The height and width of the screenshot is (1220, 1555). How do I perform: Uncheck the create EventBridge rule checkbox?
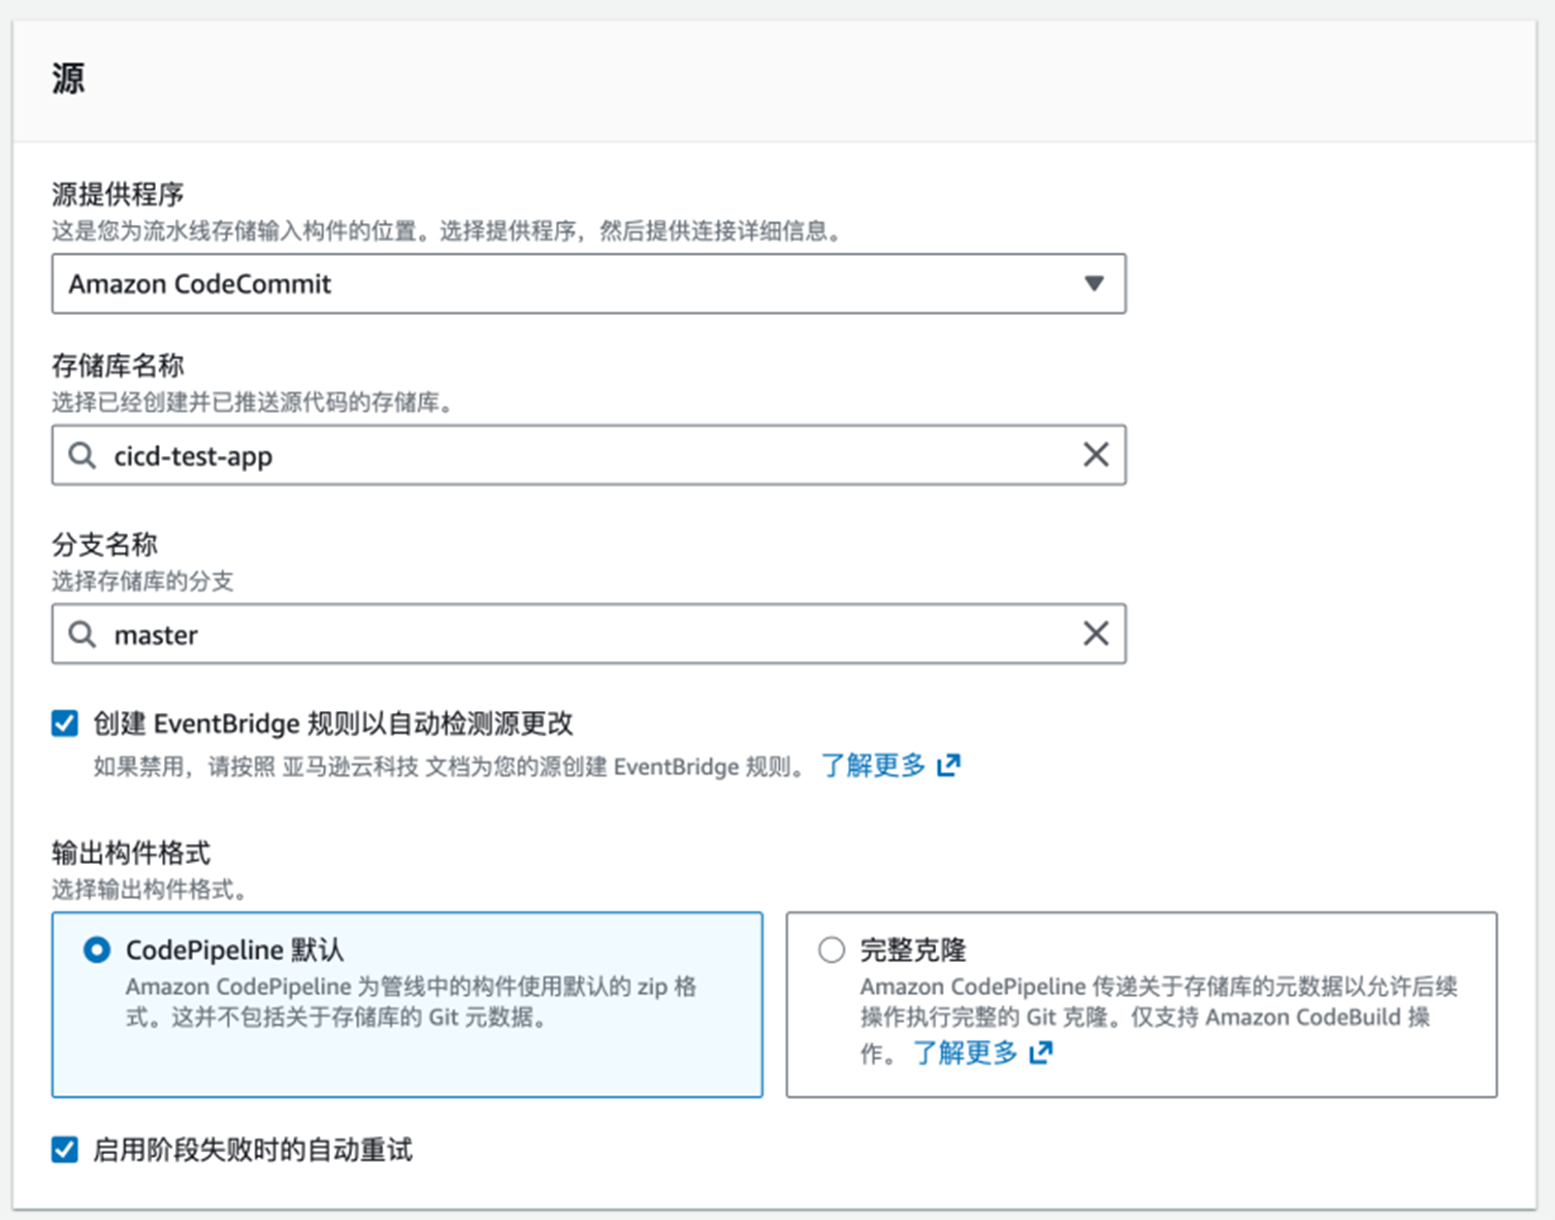pos(65,723)
